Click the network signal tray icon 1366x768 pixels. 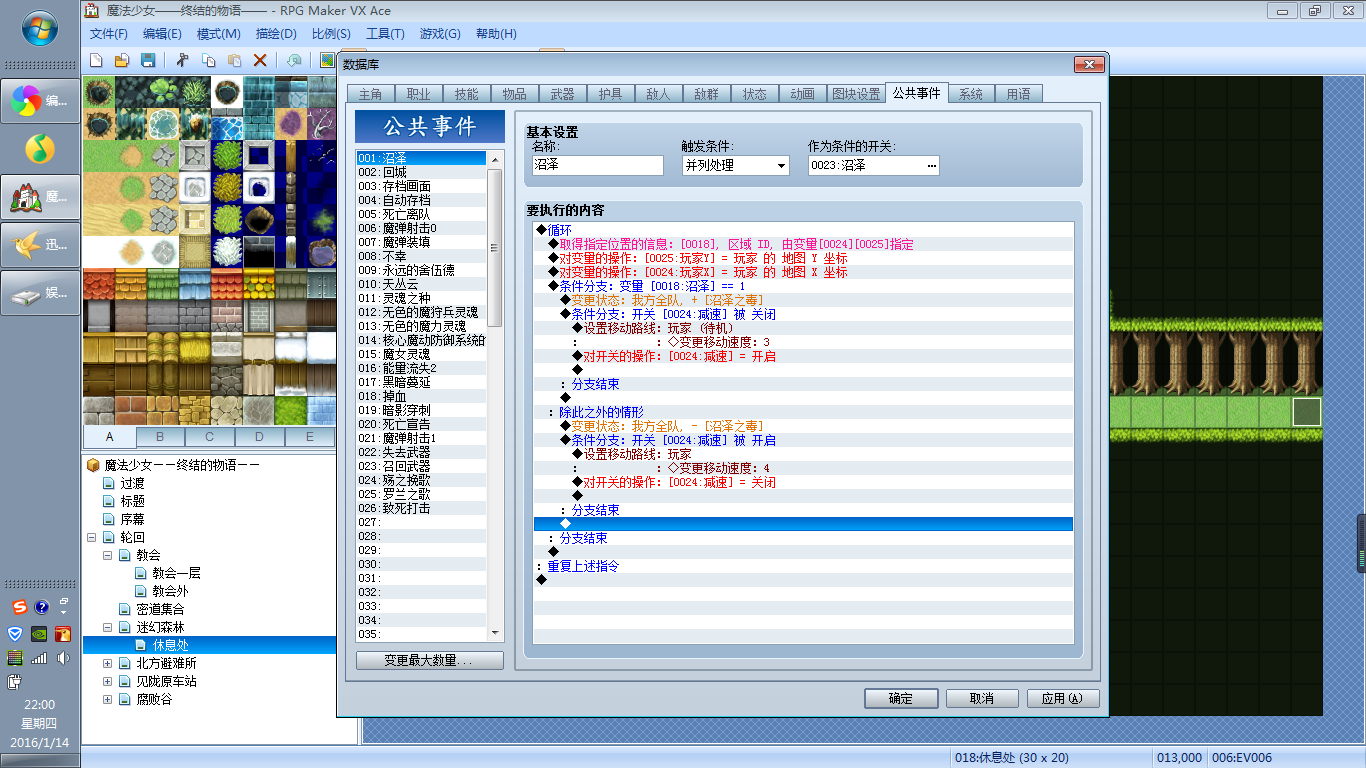click(39, 657)
